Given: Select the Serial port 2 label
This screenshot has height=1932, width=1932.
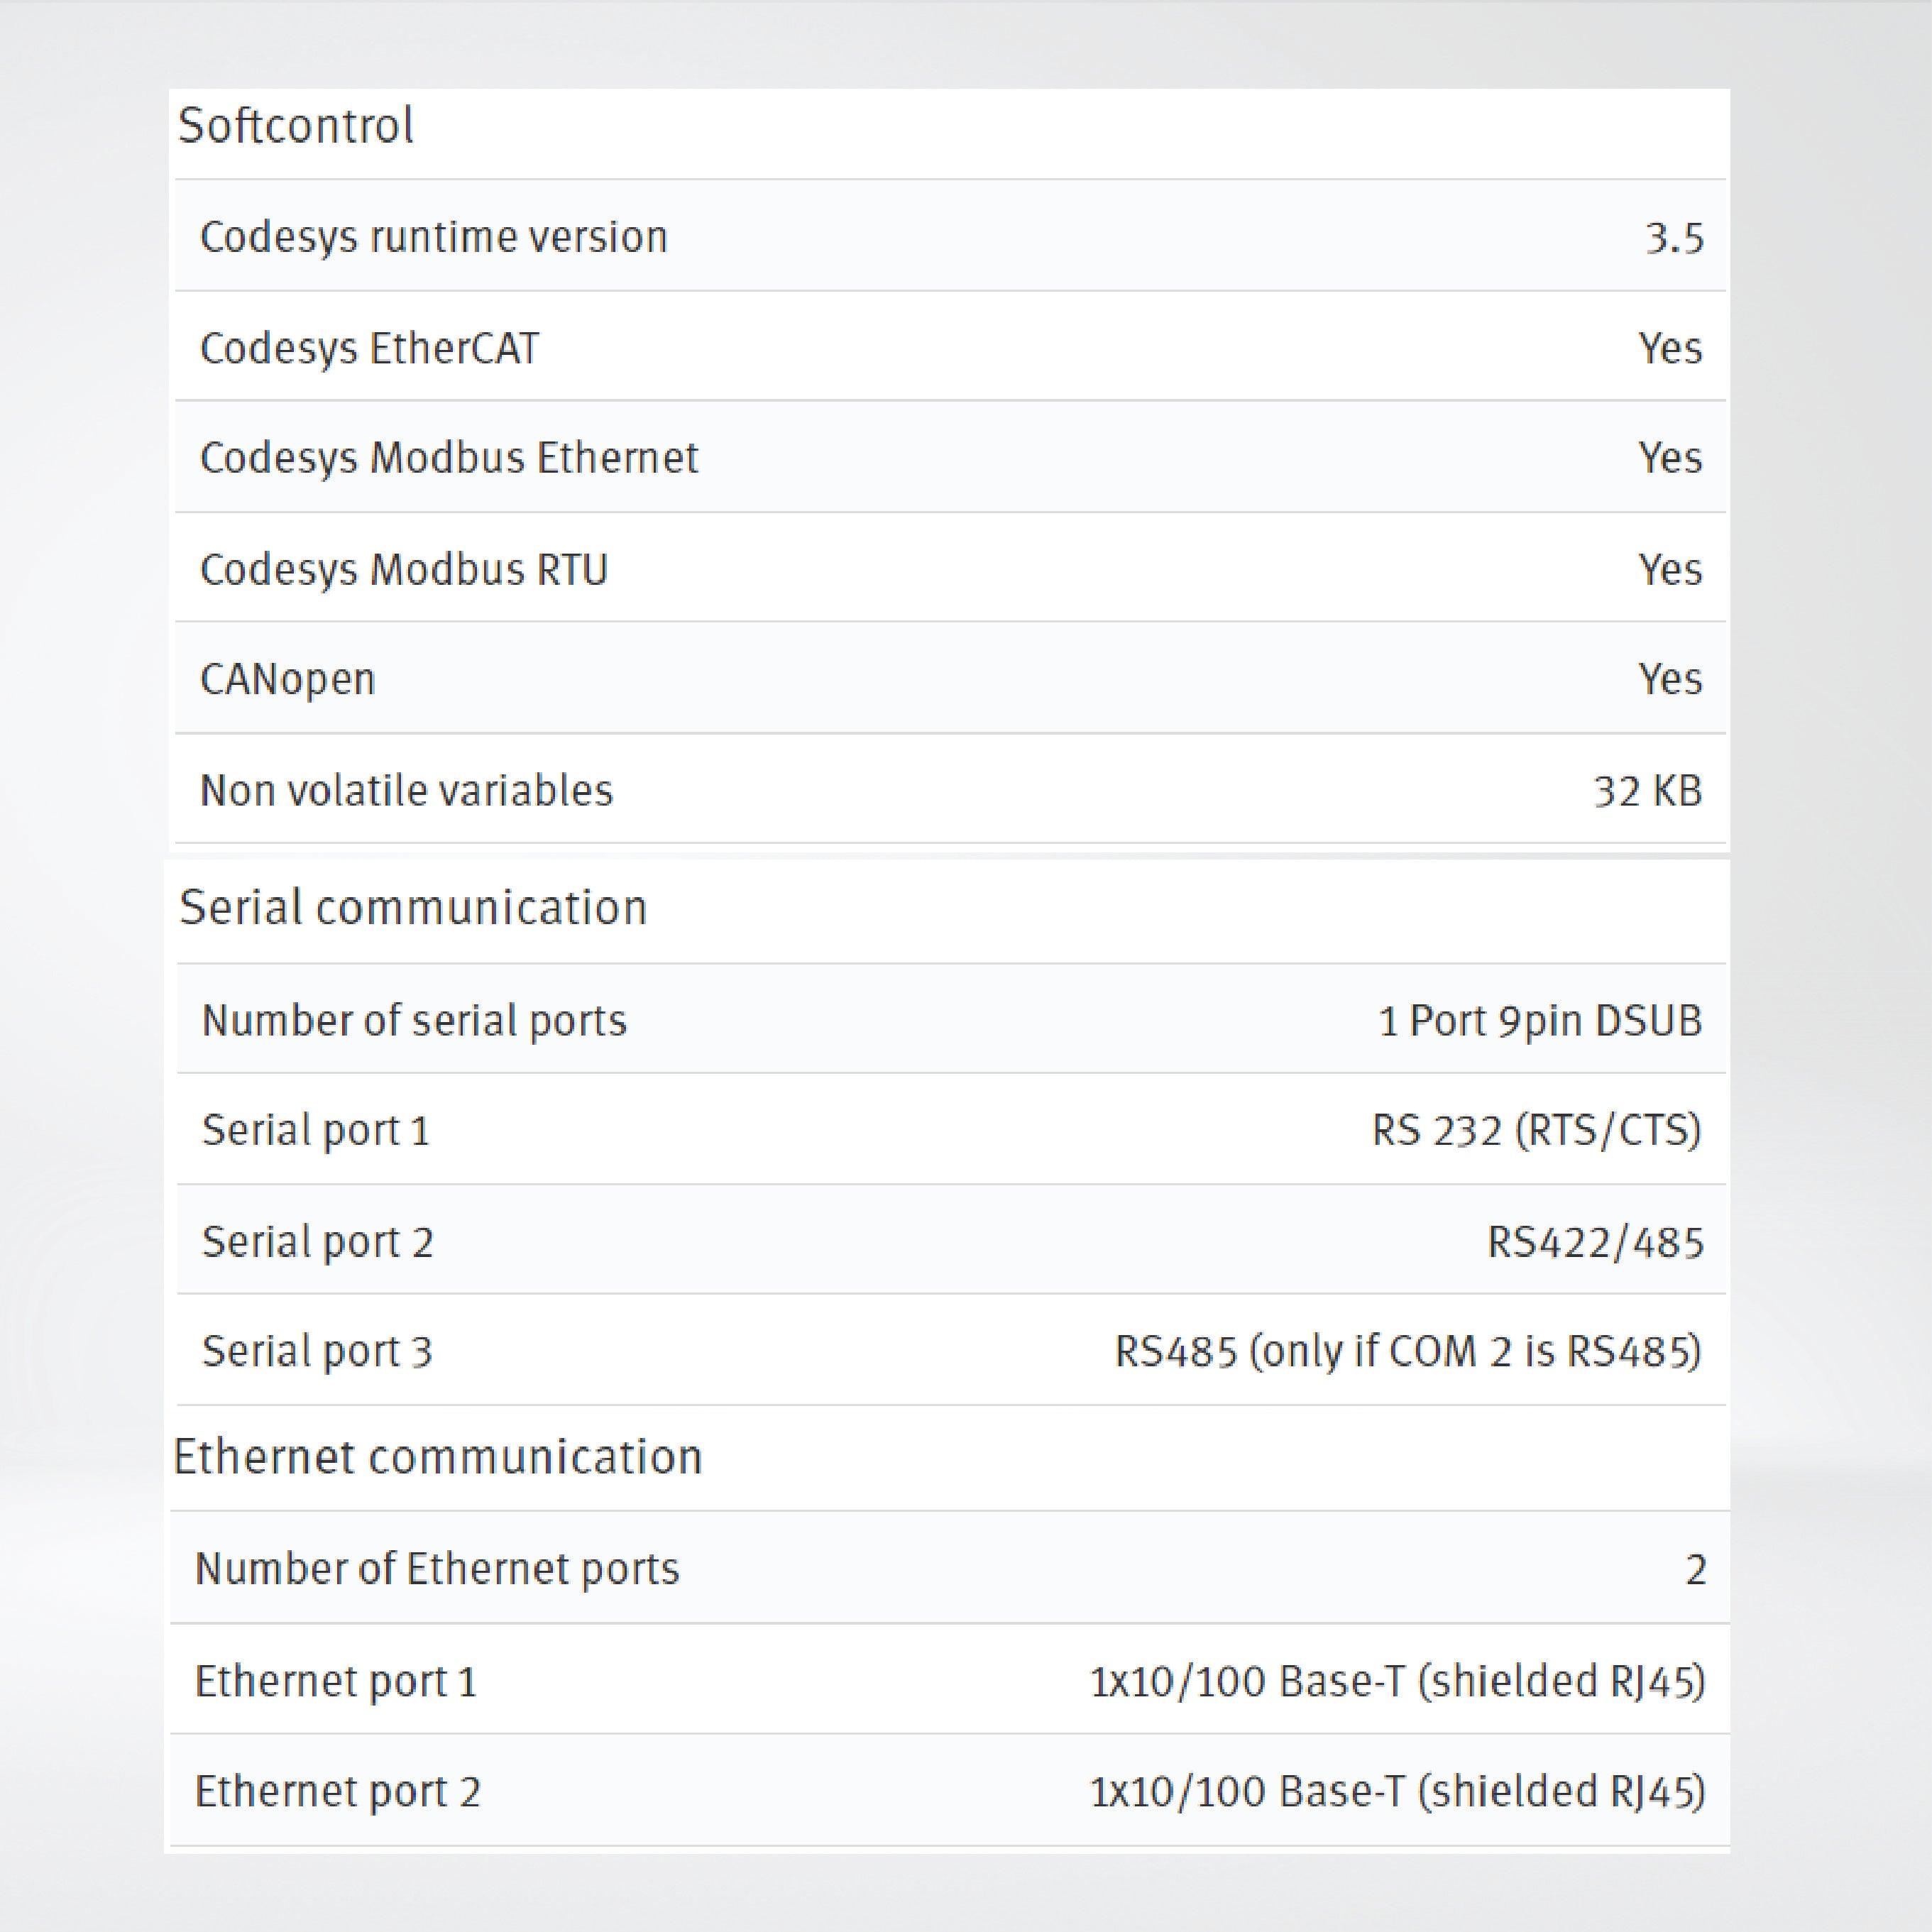Looking at the screenshot, I should [x=318, y=1242].
